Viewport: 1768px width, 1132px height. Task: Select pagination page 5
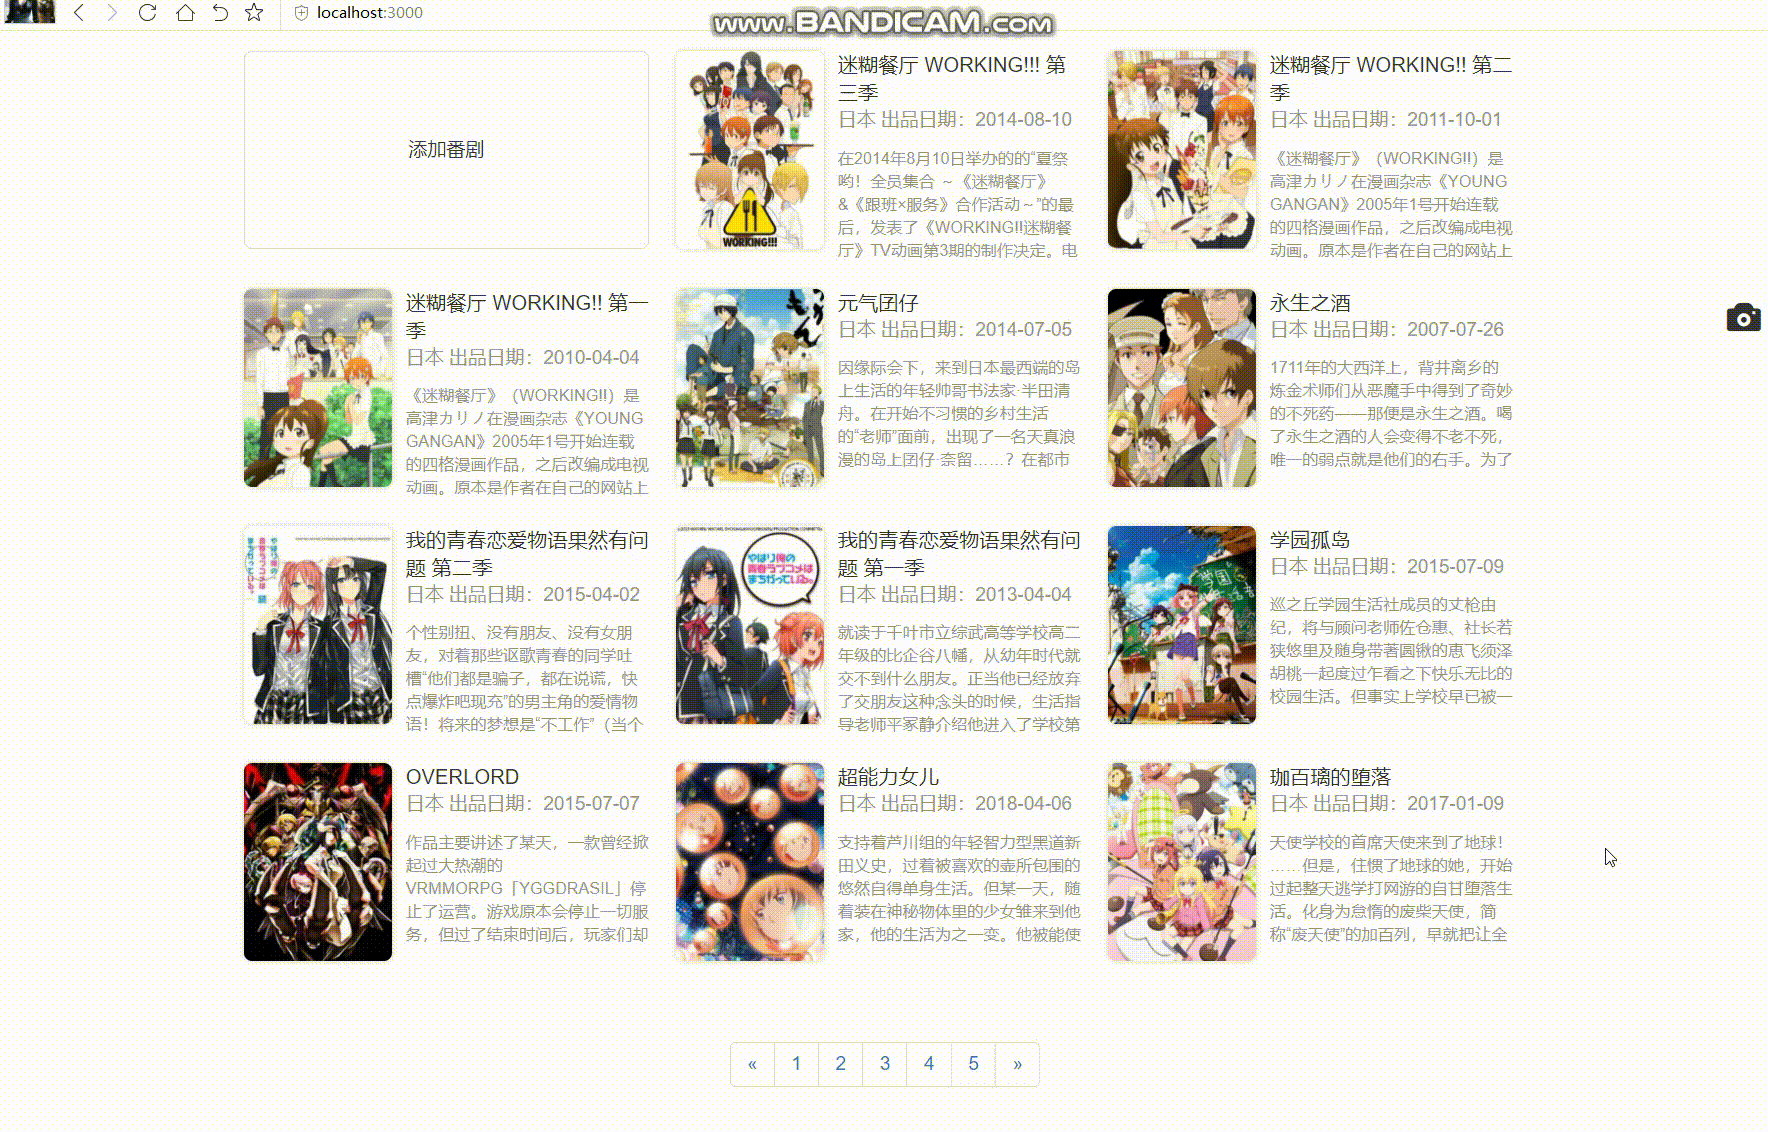973,1064
